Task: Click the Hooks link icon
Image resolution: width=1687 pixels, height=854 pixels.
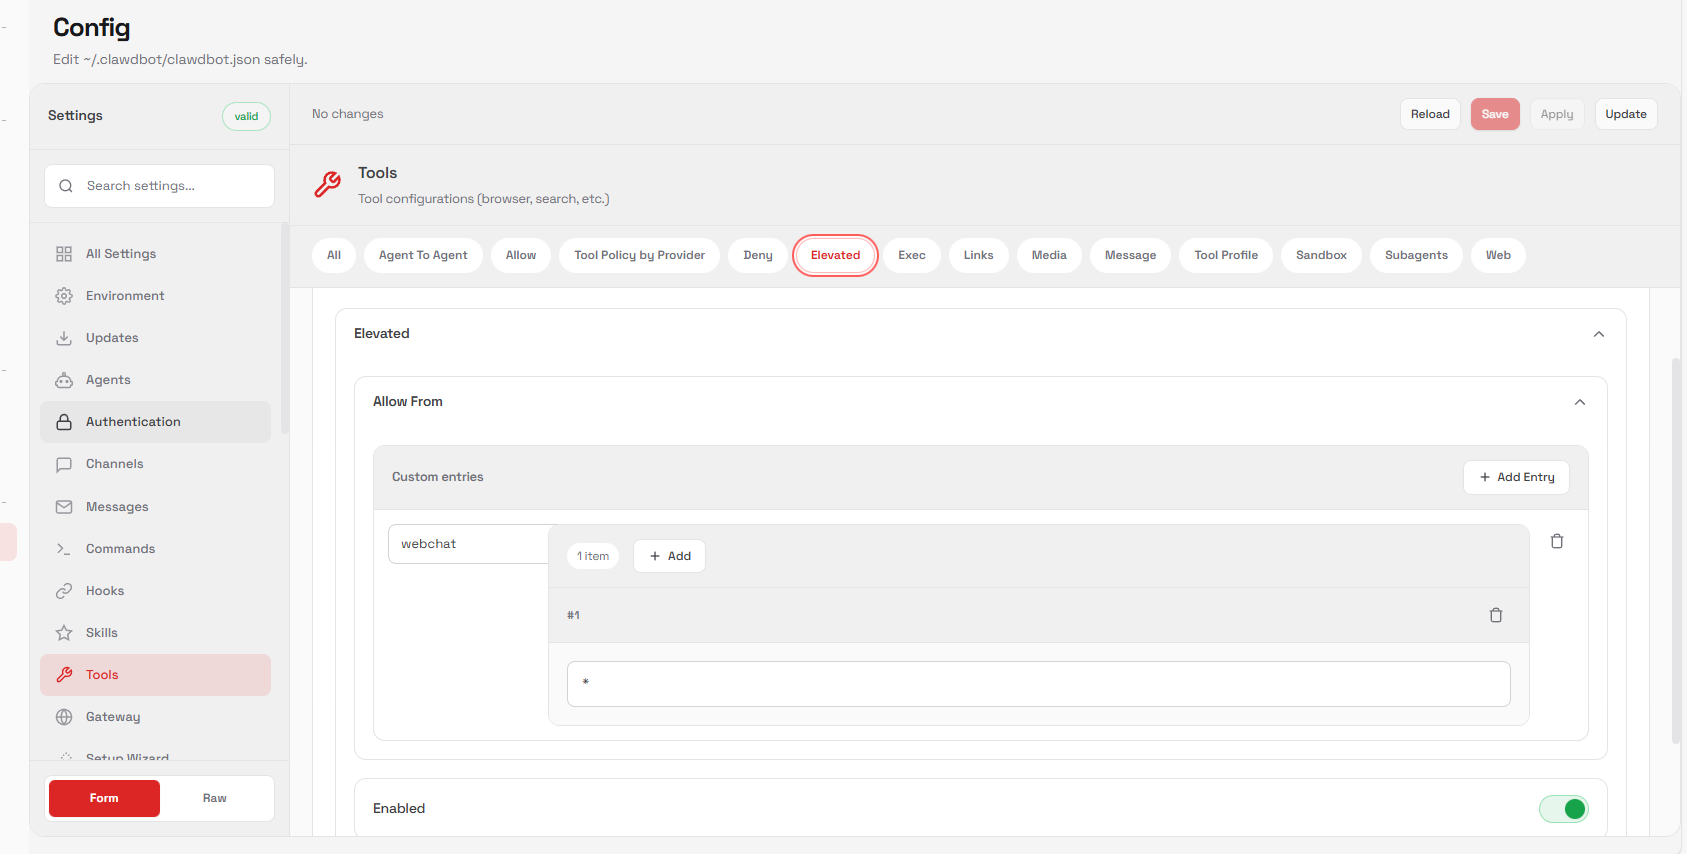Action: (x=64, y=591)
